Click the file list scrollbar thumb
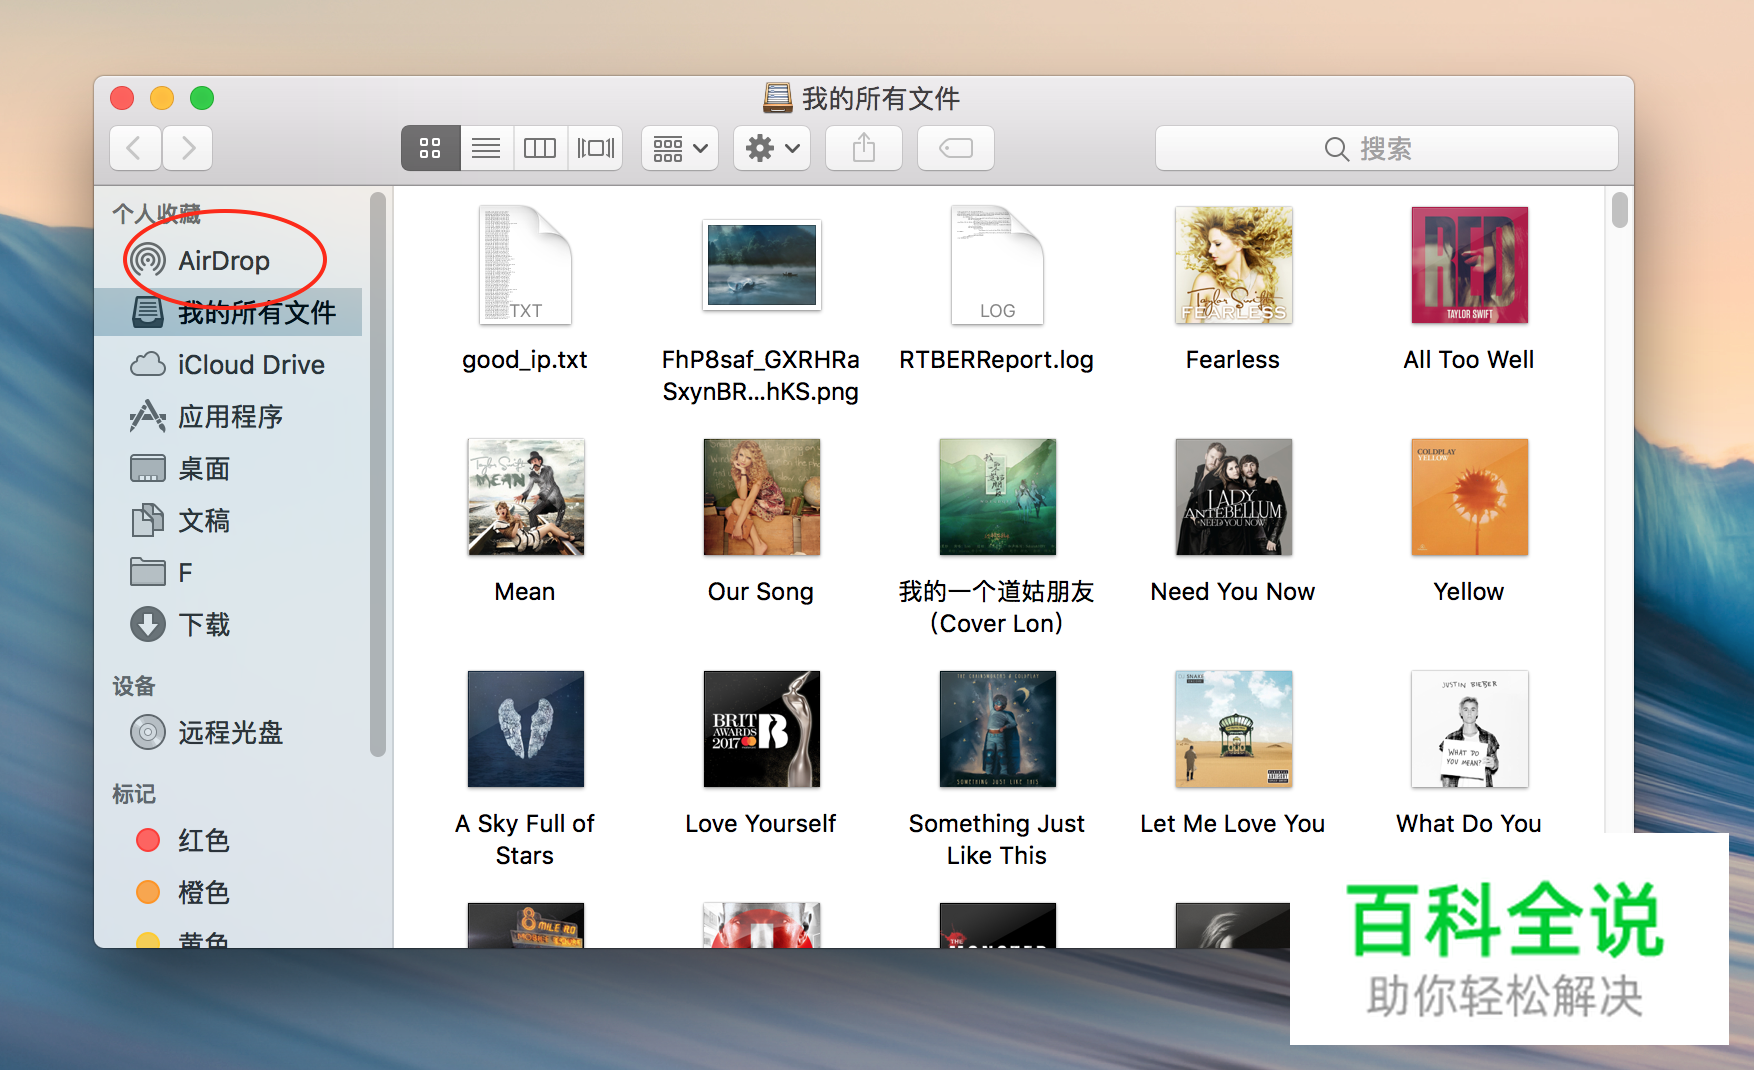Viewport: 1754px width, 1070px height. 1620,209
